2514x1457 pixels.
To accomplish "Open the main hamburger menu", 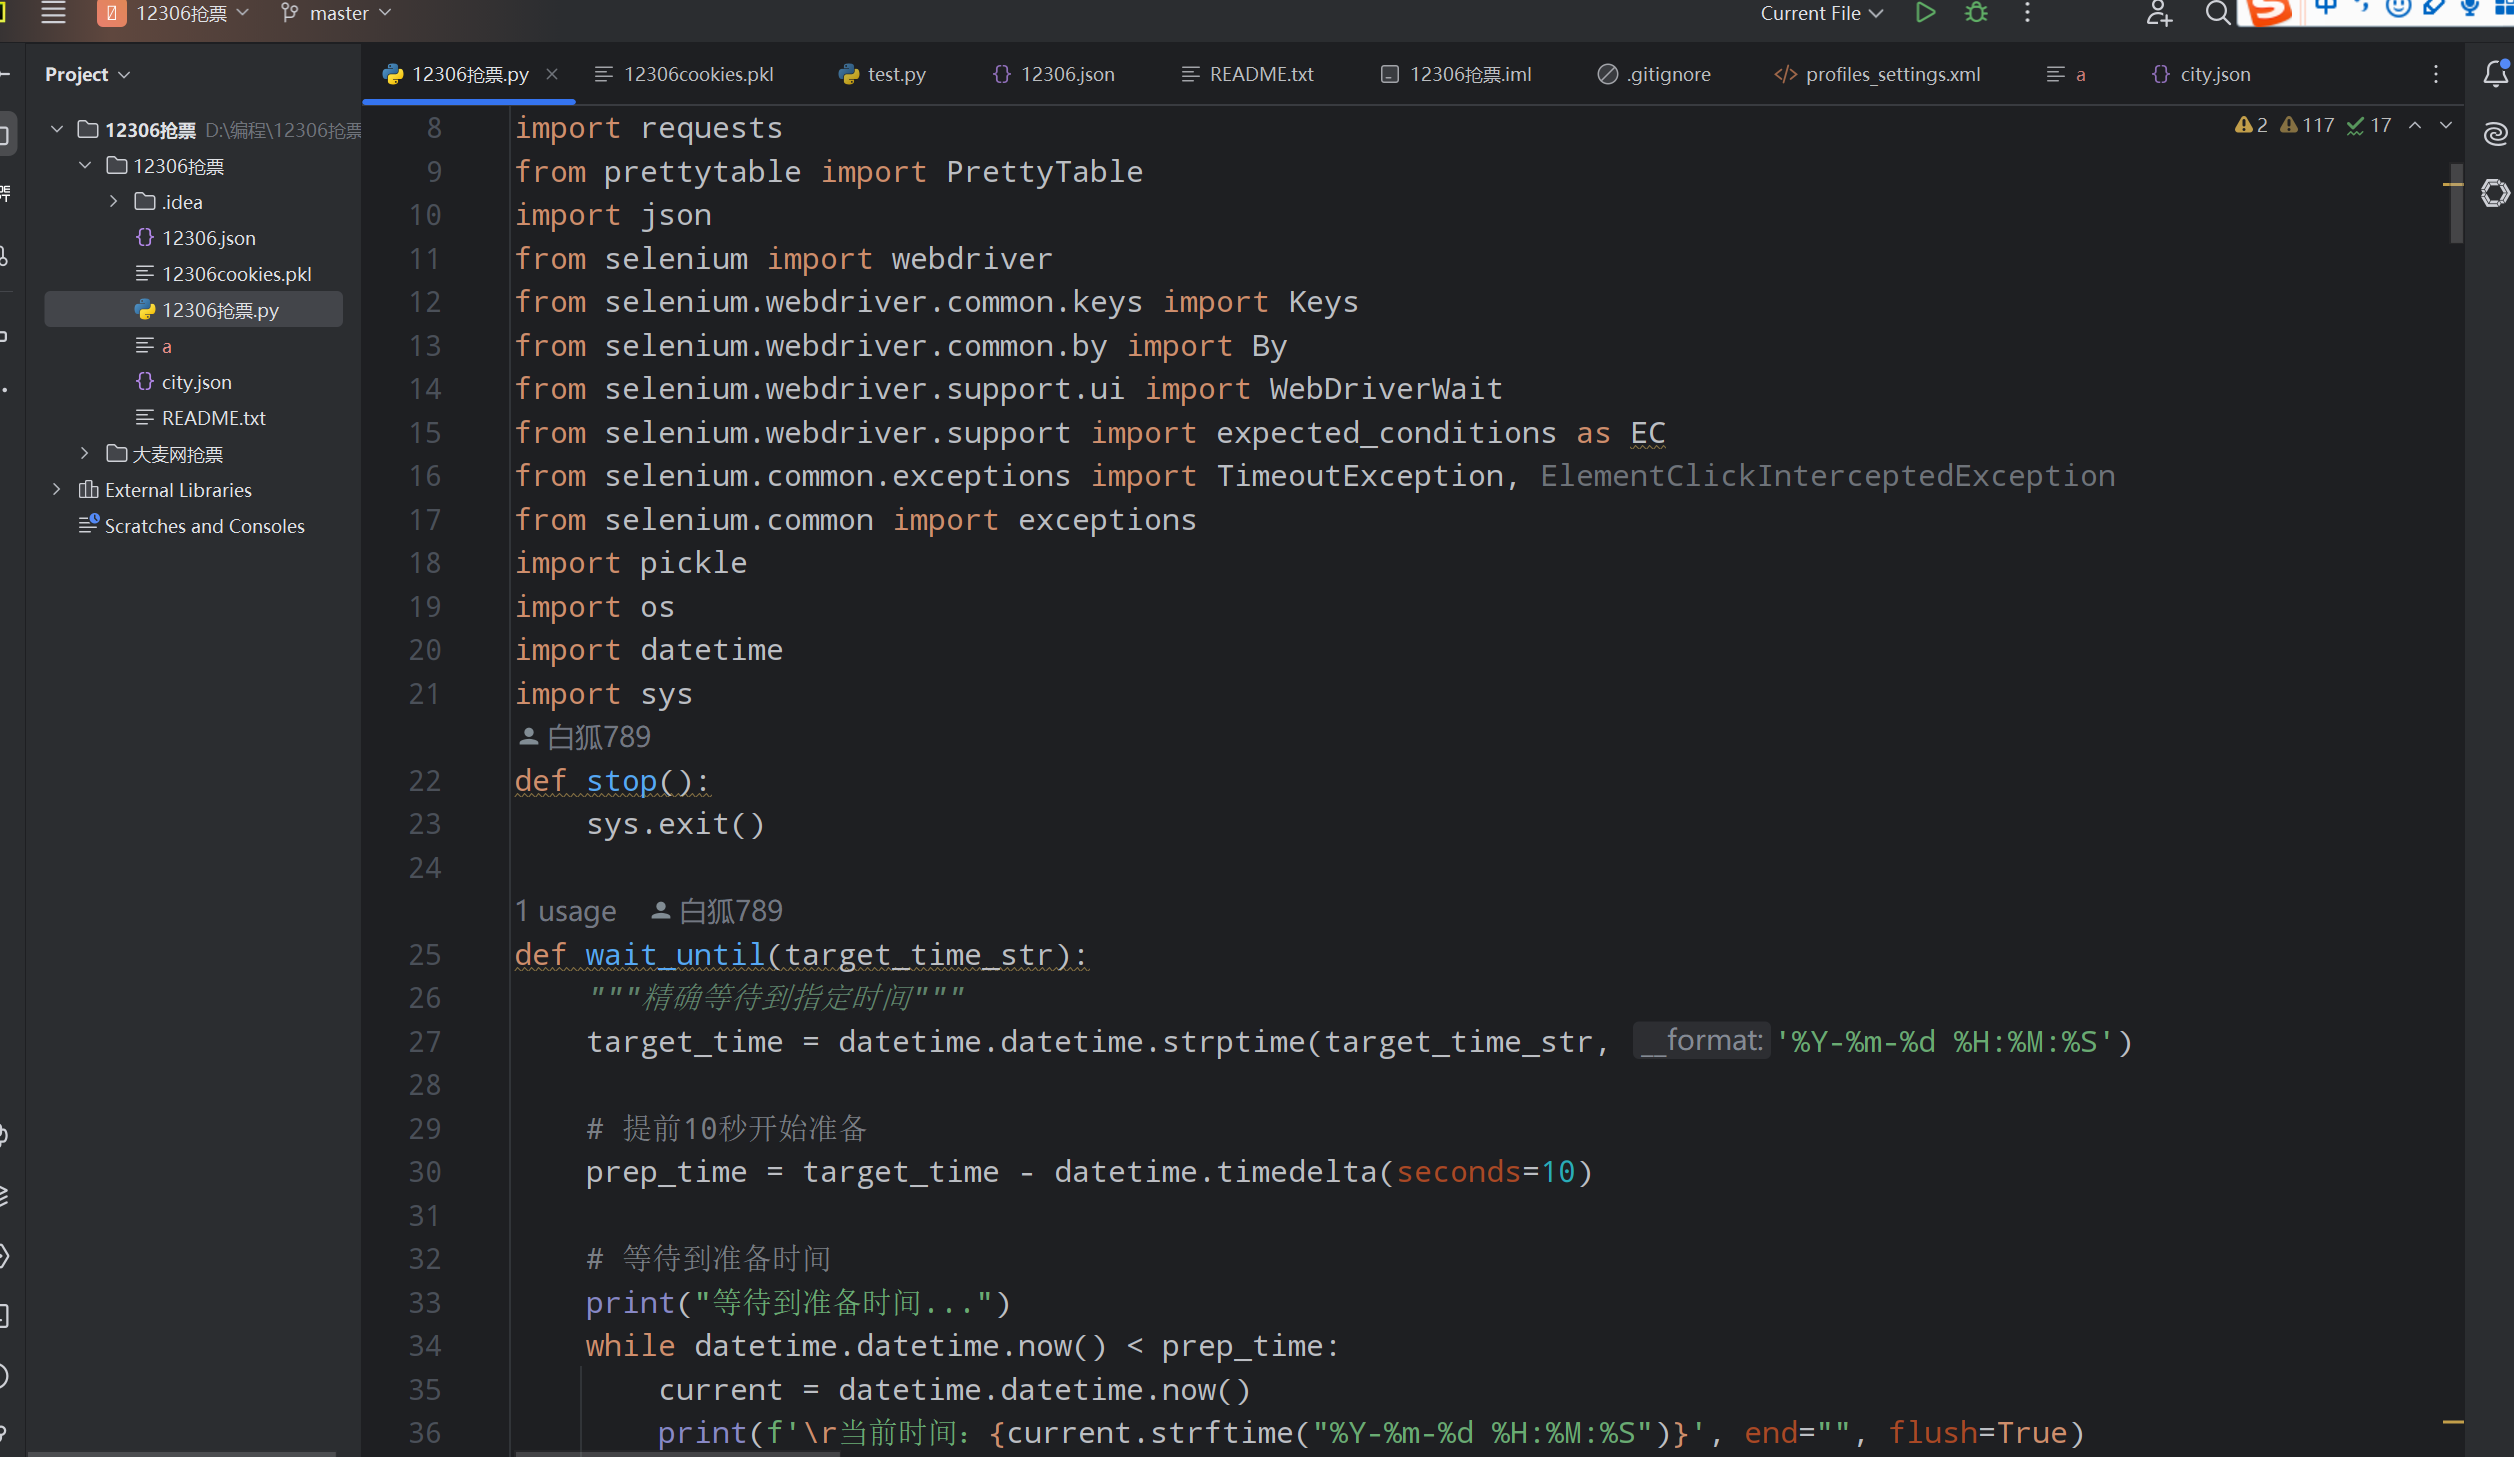I will [x=53, y=13].
